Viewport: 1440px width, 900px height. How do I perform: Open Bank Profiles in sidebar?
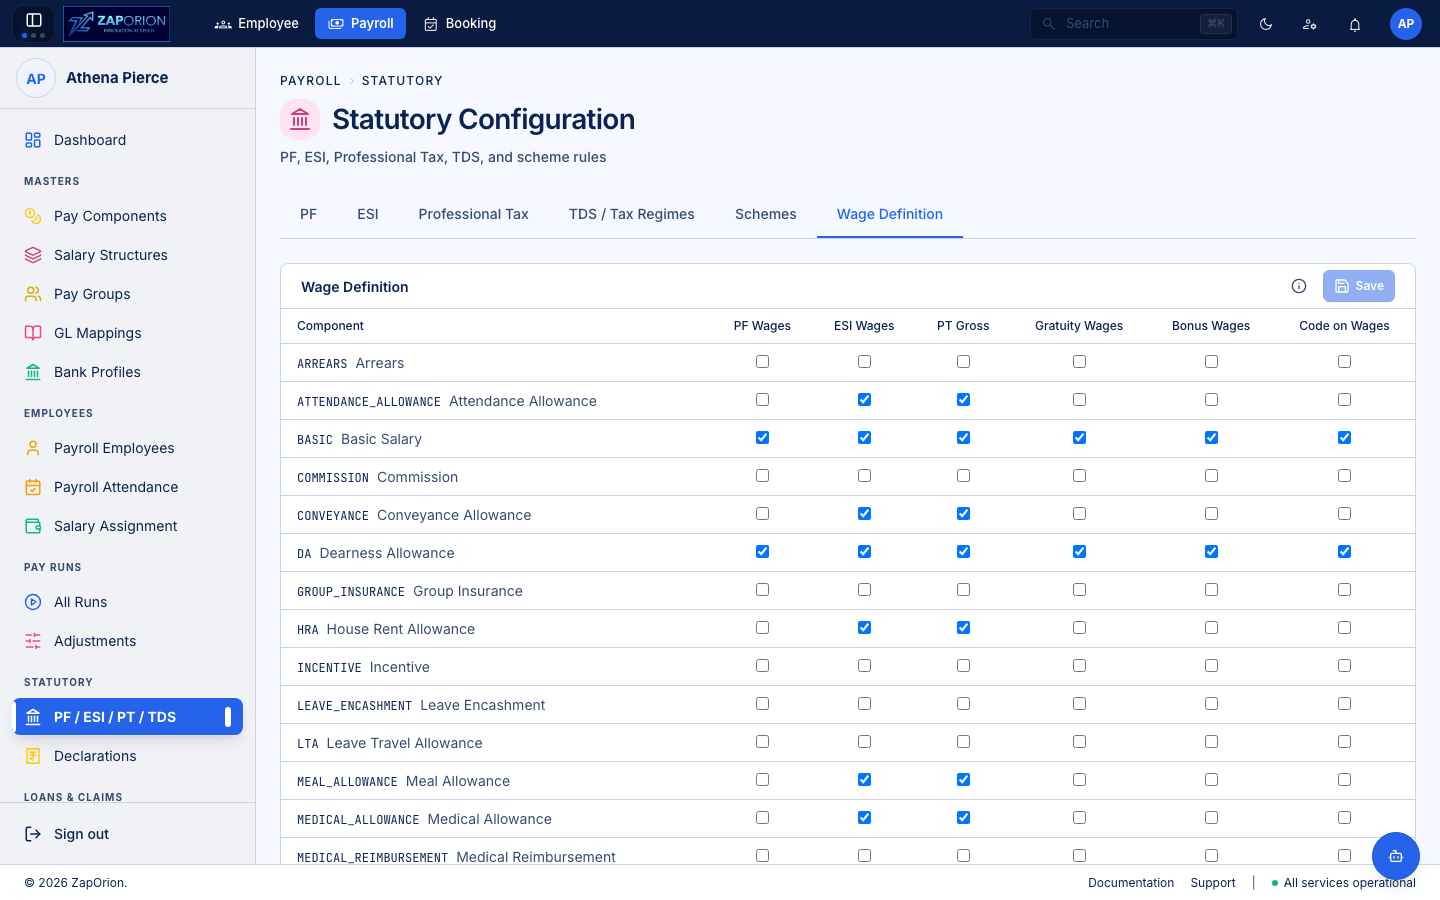click(x=128, y=372)
